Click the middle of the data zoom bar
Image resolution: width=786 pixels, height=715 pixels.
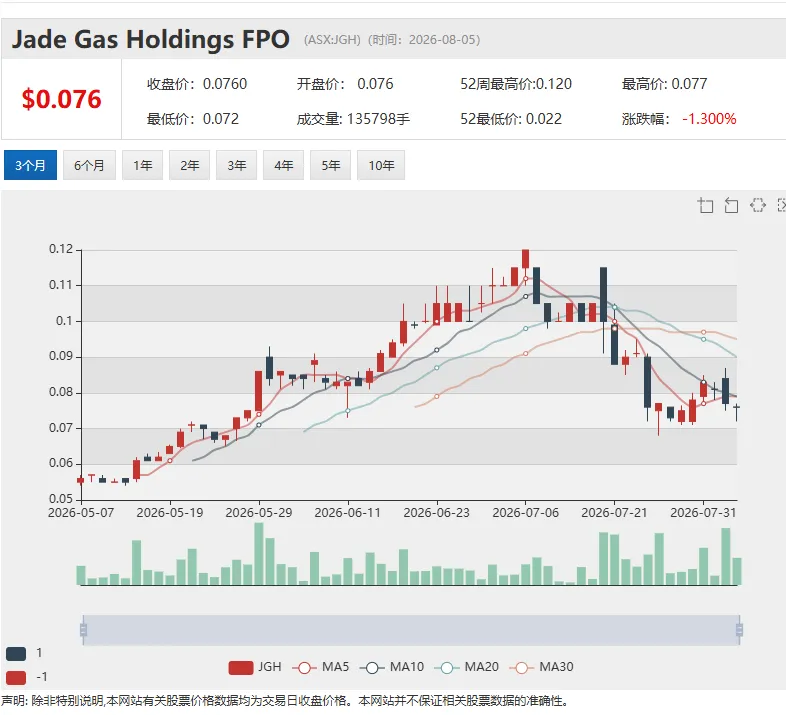point(411,630)
